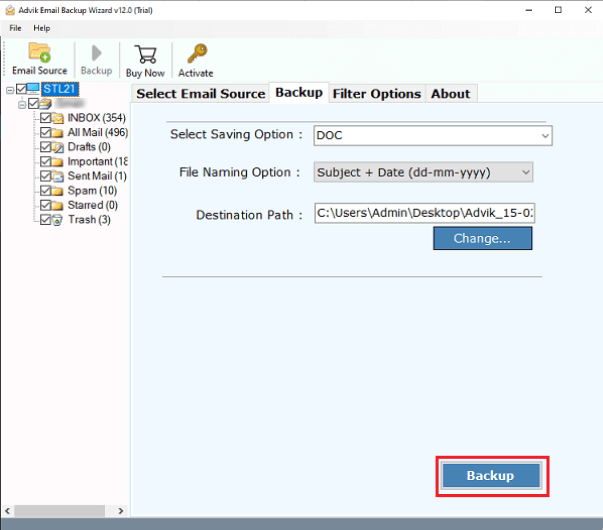Open the File menu
The height and width of the screenshot is (530, 603).
click(x=15, y=28)
